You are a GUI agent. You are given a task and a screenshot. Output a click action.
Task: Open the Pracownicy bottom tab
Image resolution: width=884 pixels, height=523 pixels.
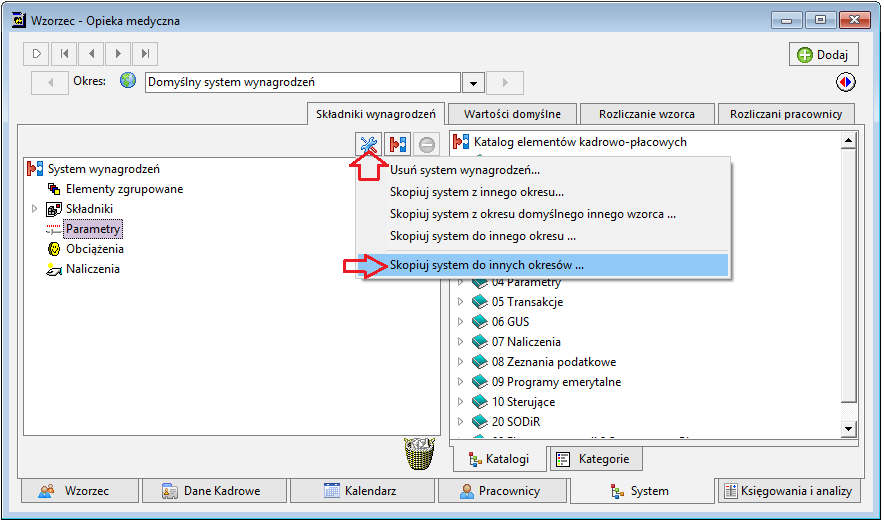(502, 491)
